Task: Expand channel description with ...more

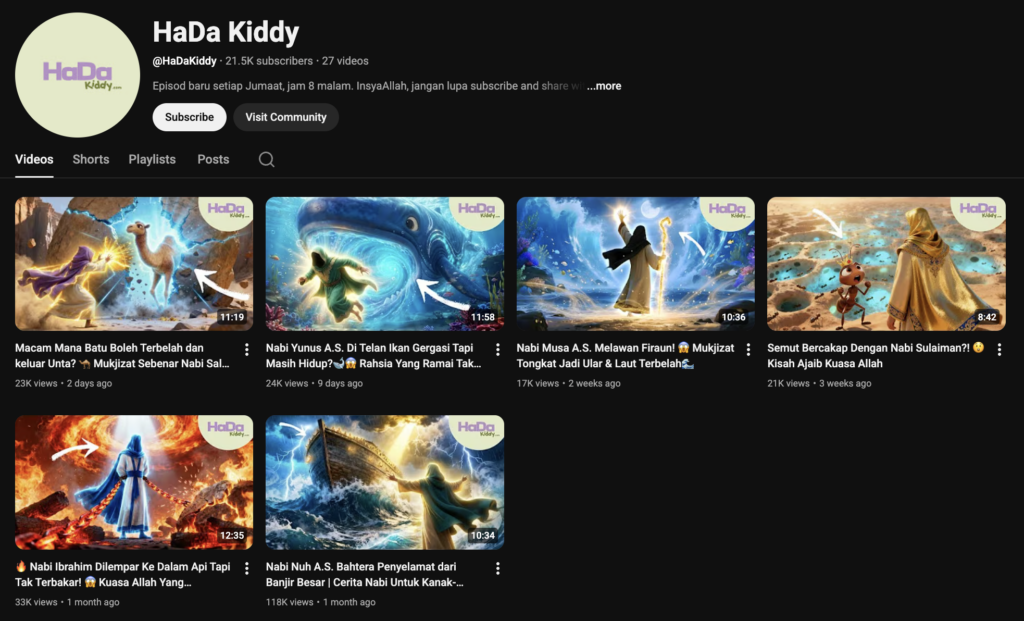Action: click(604, 86)
